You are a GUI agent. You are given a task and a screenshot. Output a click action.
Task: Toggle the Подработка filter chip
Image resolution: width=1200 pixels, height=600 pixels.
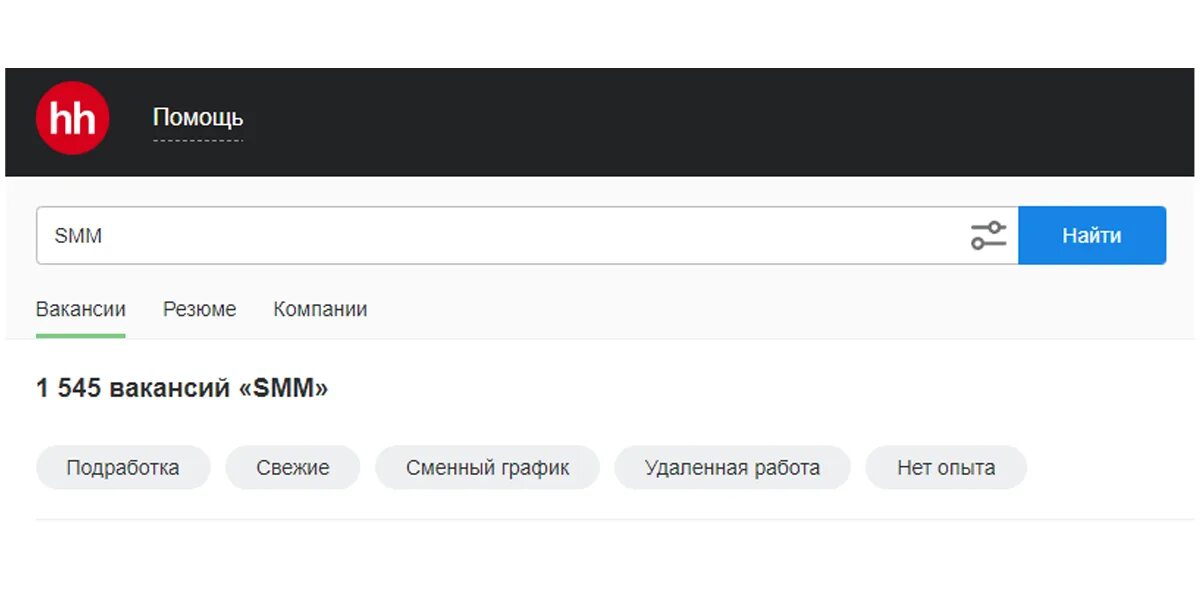[123, 468]
